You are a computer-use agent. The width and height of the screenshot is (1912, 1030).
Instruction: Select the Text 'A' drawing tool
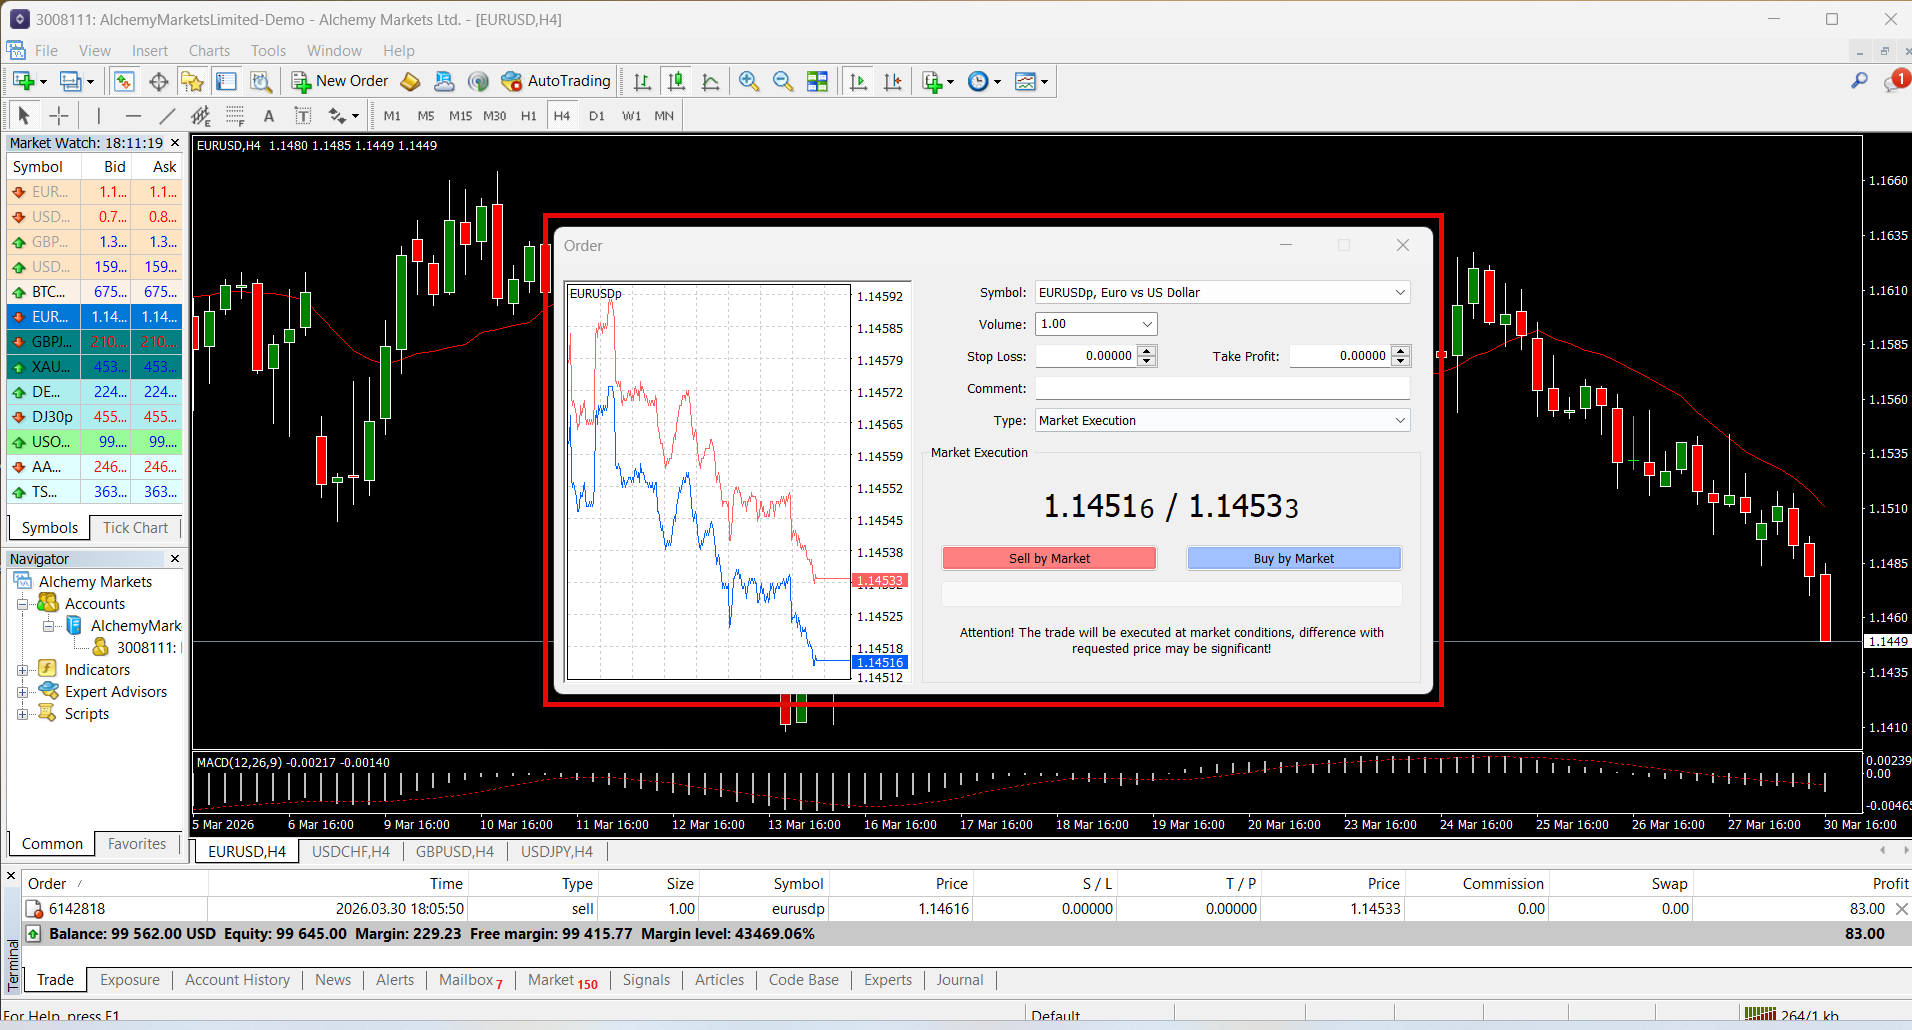tap(269, 116)
